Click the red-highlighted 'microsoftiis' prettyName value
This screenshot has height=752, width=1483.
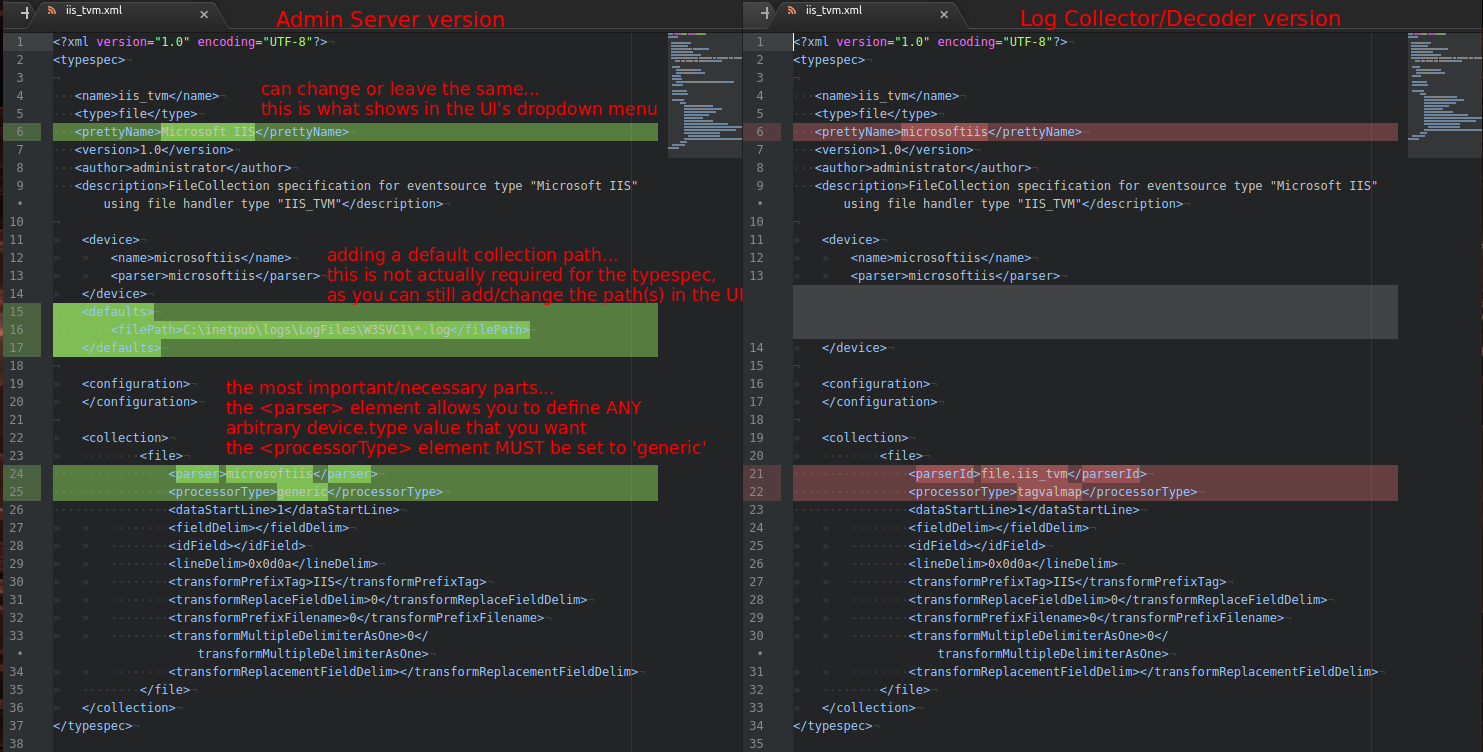click(944, 132)
